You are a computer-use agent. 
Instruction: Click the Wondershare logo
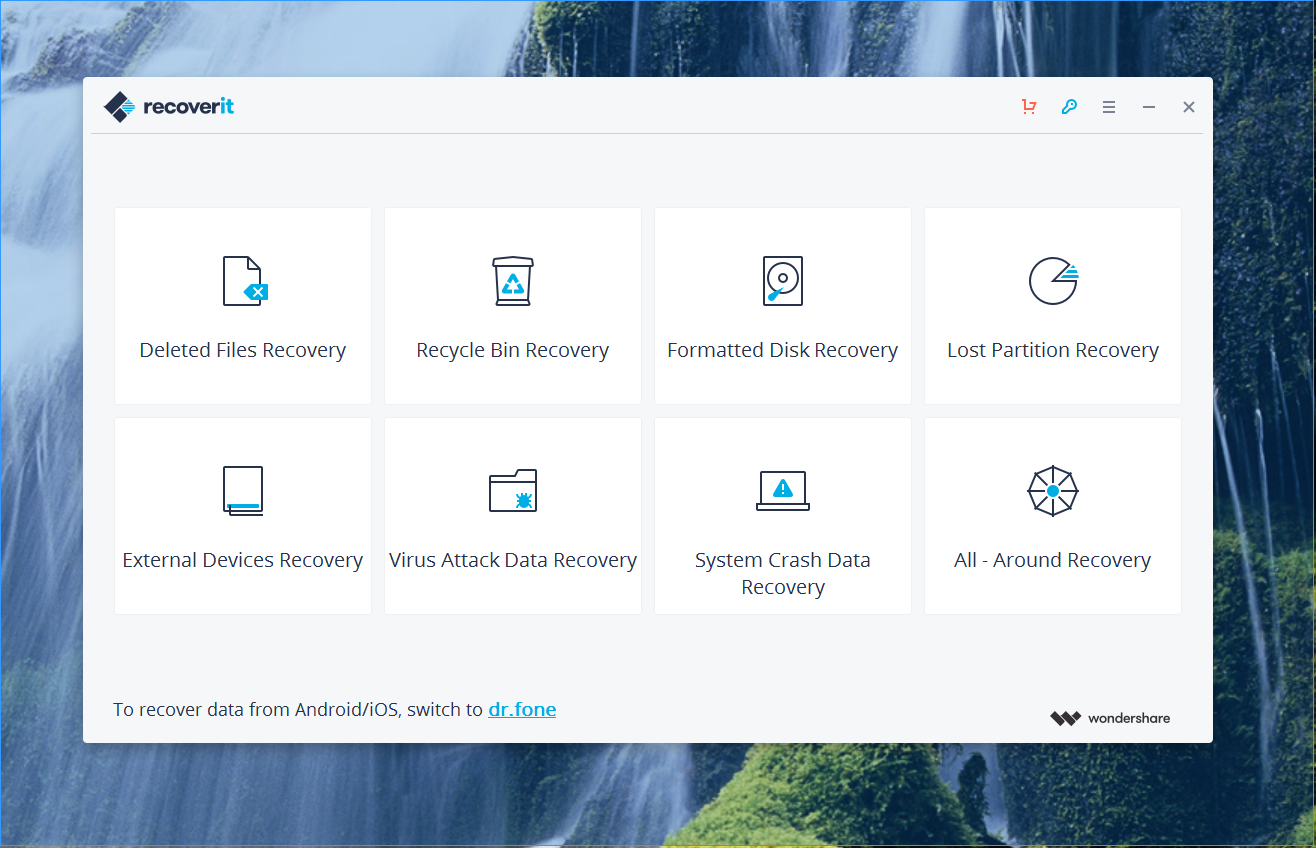1110,718
